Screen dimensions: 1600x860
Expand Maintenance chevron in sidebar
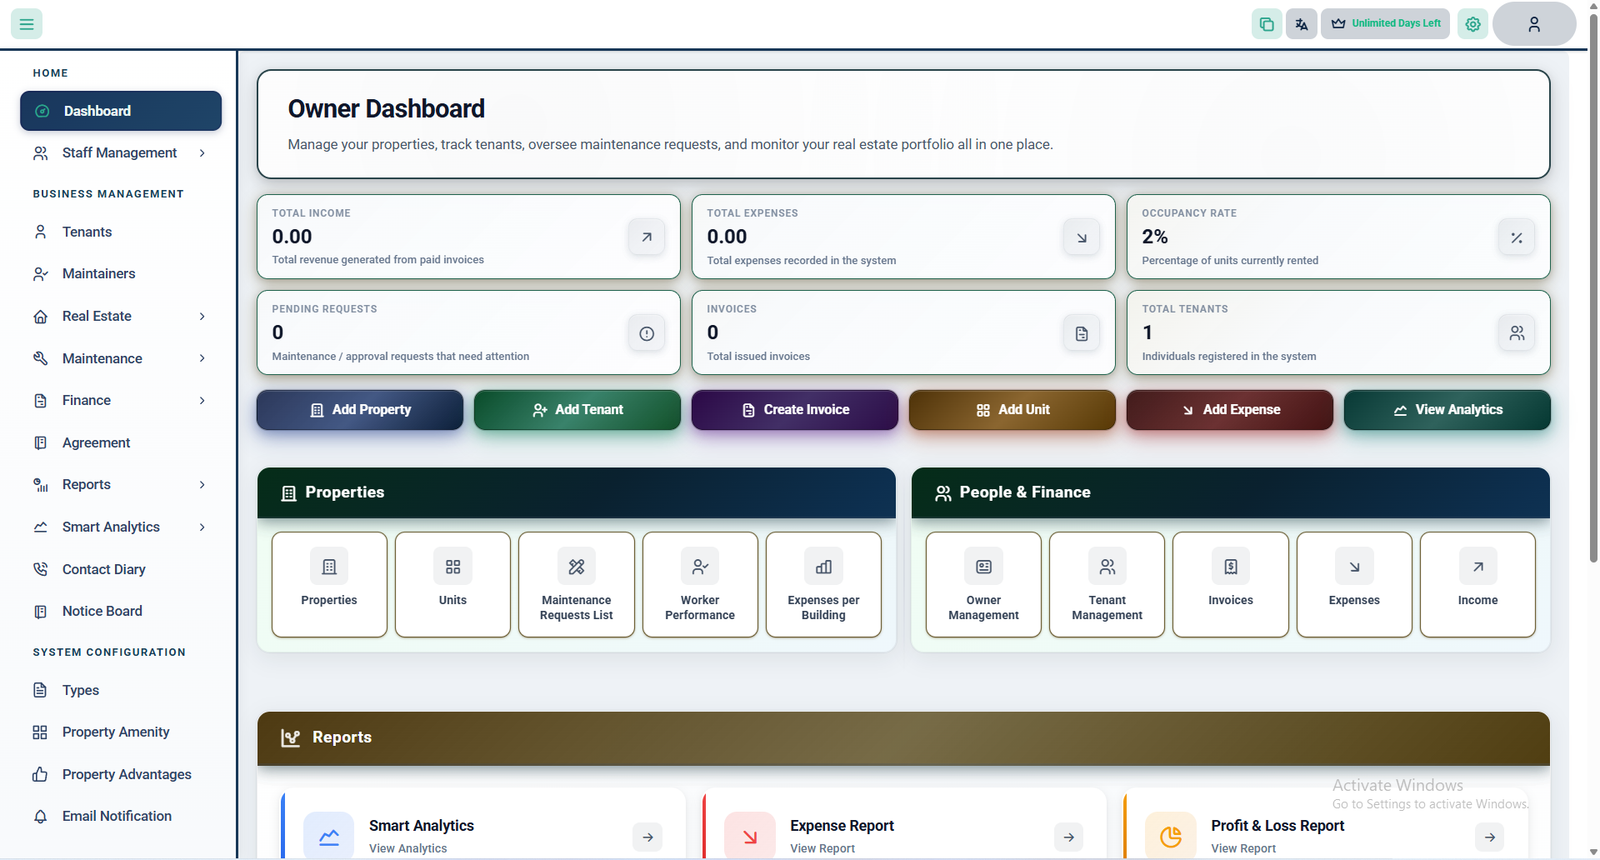[x=202, y=358]
